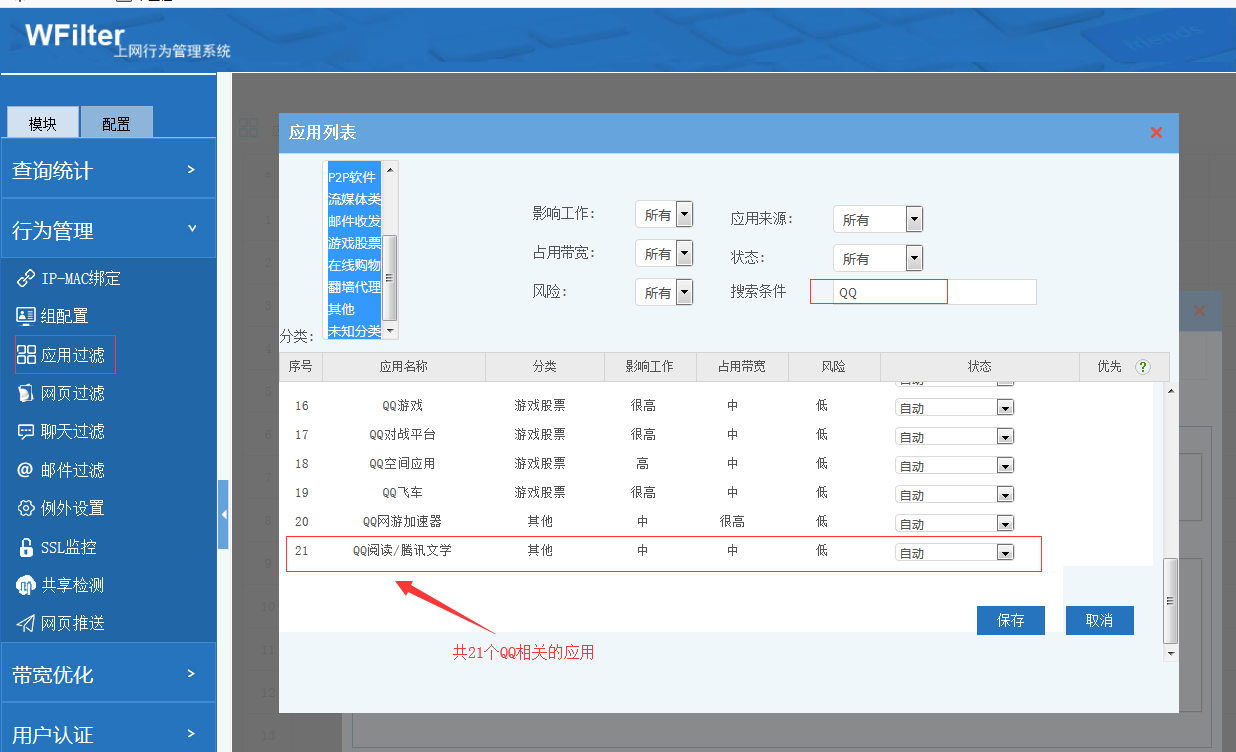1236x752 pixels.
Task: Switch to the 配置 tab
Action: click(116, 123)
